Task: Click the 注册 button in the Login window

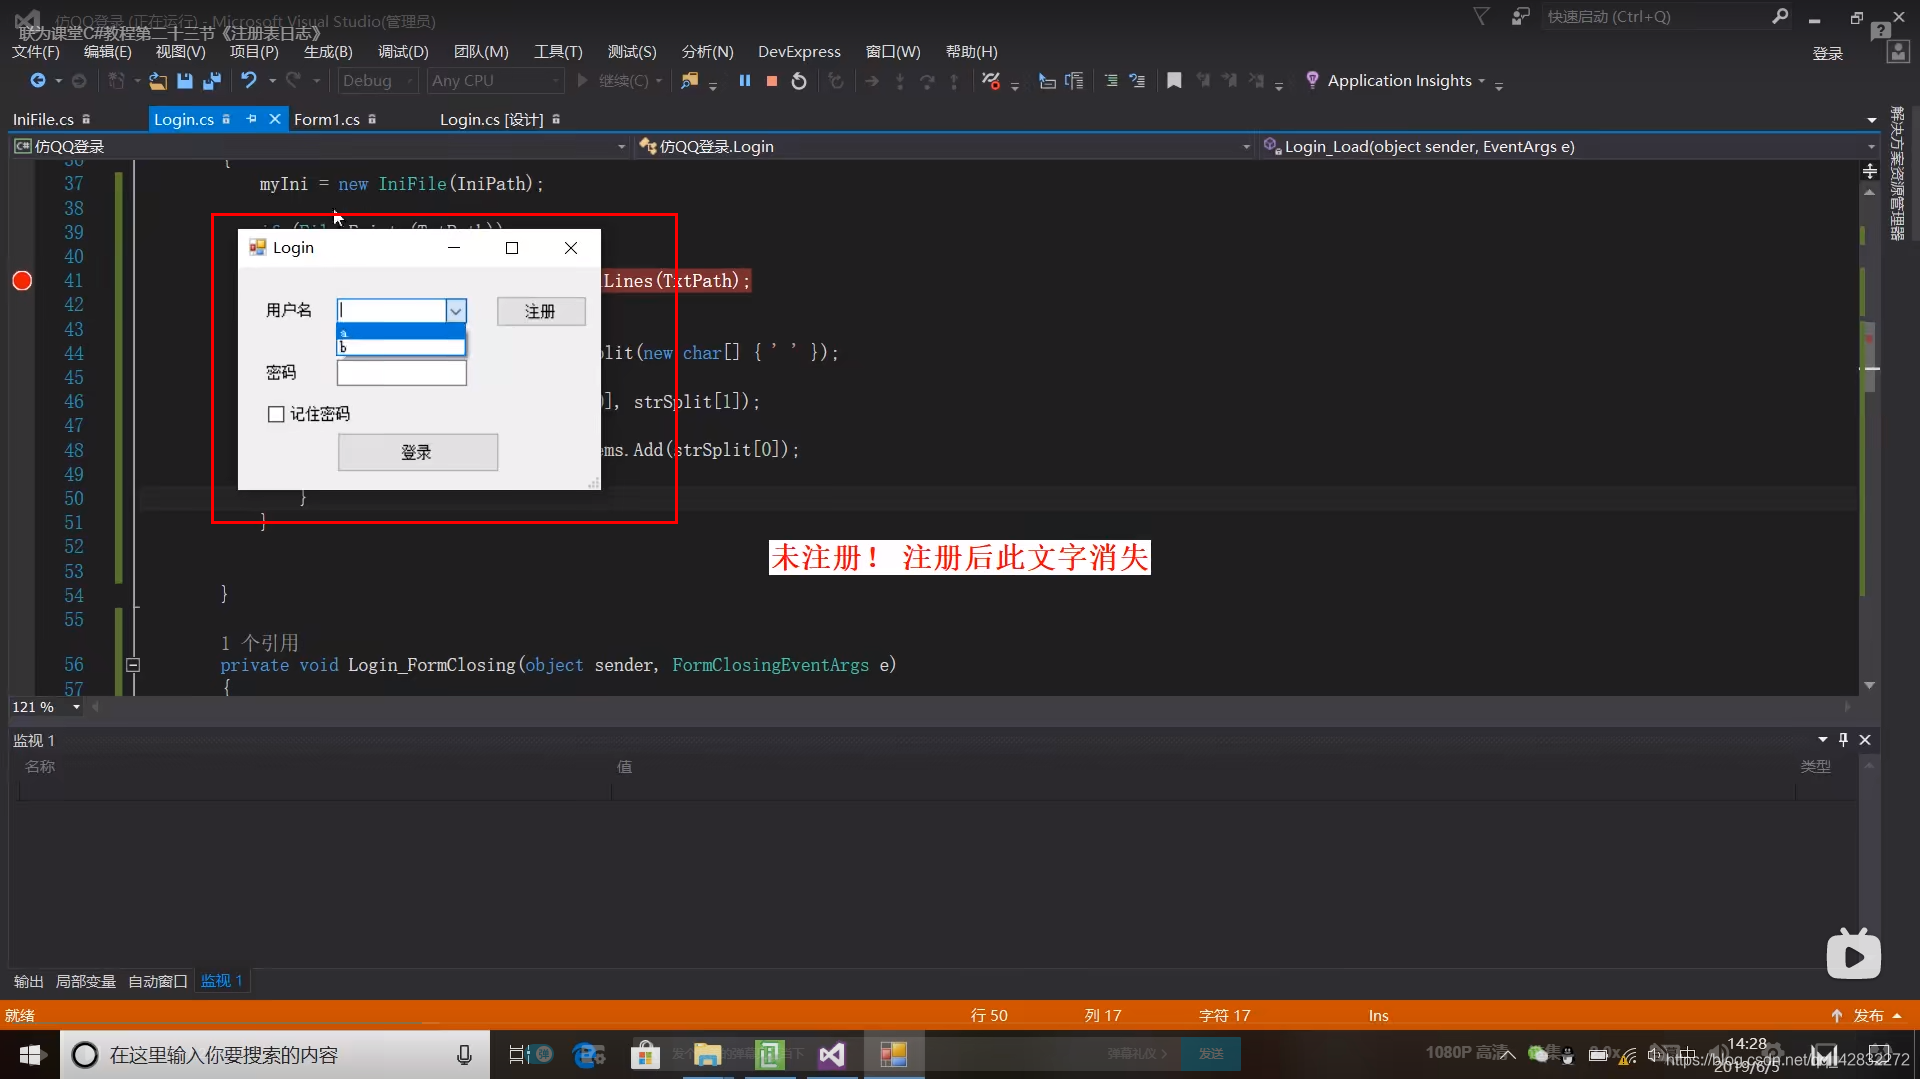Action: pos(541,311)
